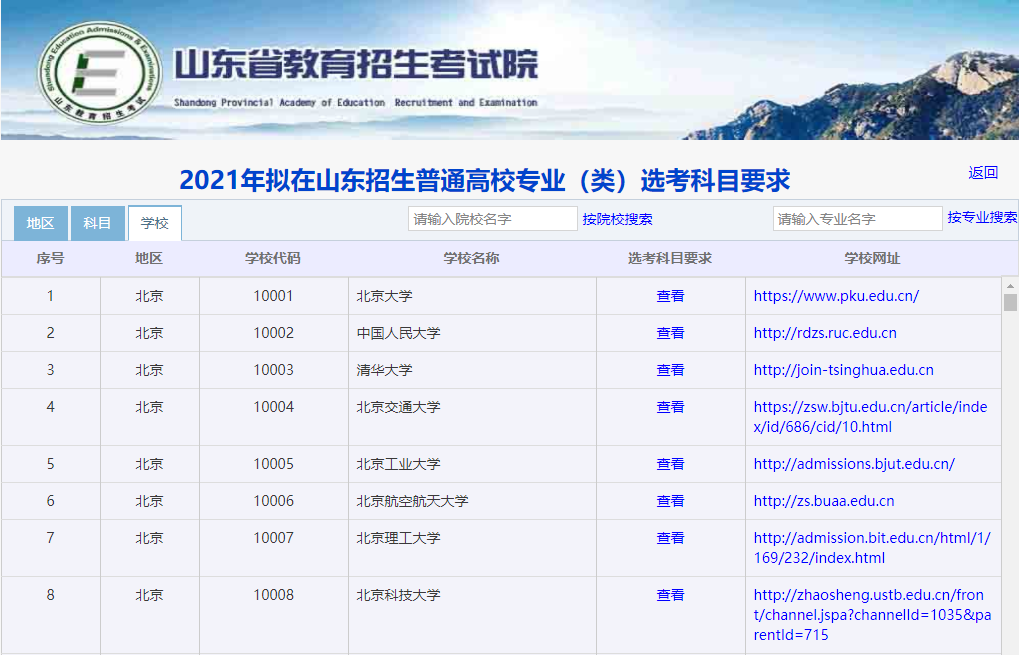This screenshot has height=655, width=1019.
Task: Focus the 请输入院校名字 search field
Action: click(493, 219)
